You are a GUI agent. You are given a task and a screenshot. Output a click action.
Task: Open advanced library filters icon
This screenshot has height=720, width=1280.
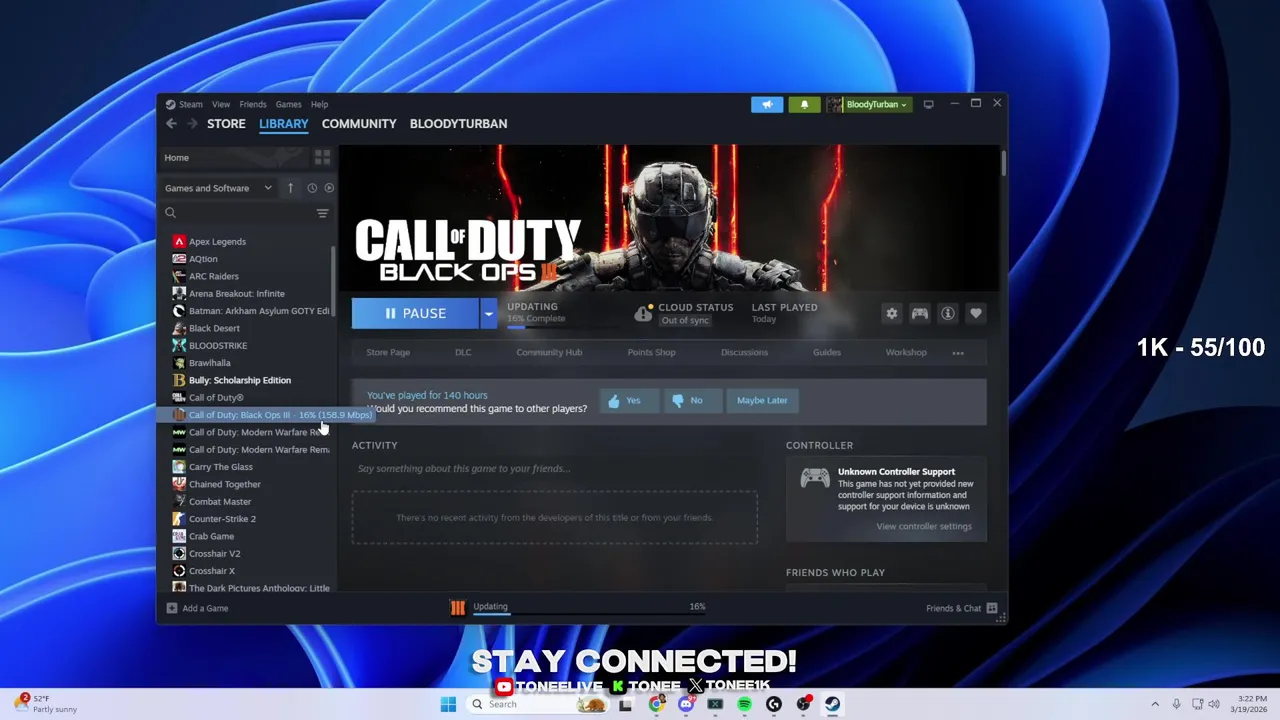322,213
